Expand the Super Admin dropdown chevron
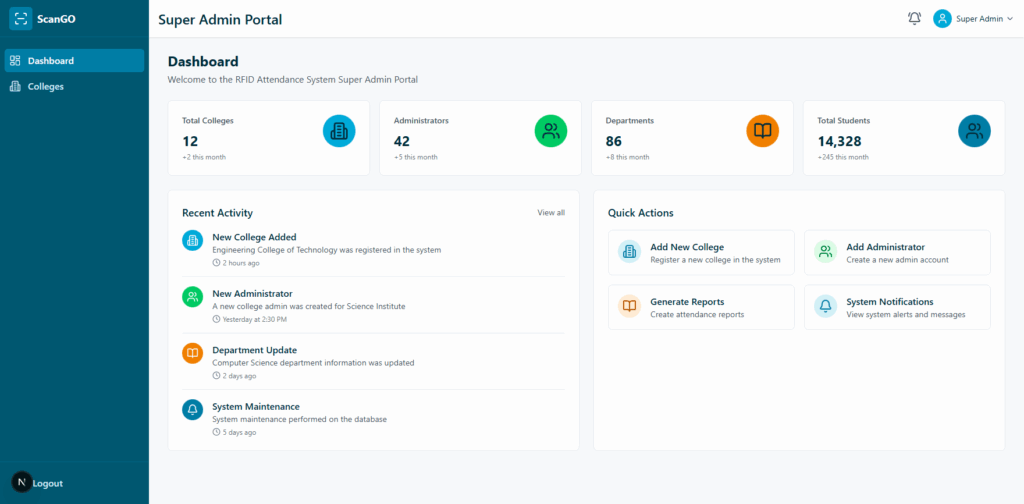Viewport: 1024px width, 504px height. coord(1010,19)
